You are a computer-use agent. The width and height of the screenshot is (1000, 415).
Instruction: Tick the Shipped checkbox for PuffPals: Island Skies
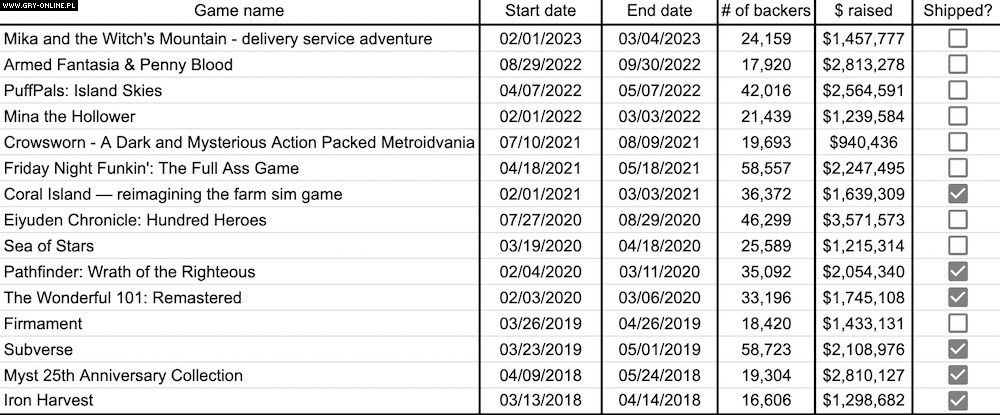coord(958,91)
